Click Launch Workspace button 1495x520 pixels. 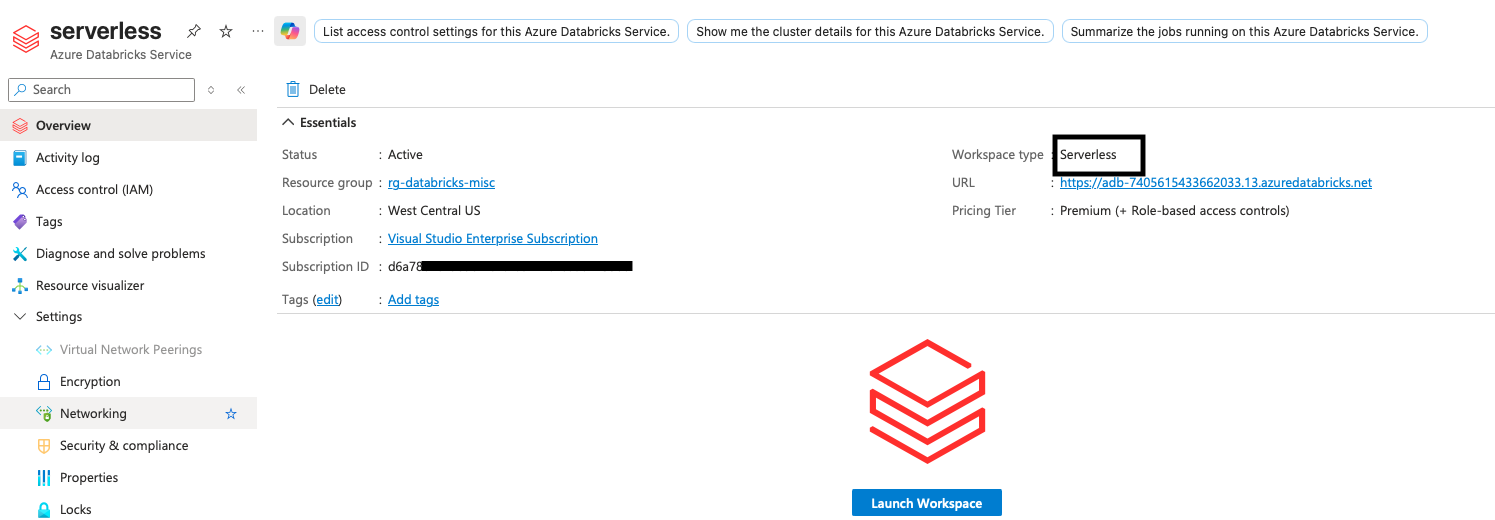[927, 503]
